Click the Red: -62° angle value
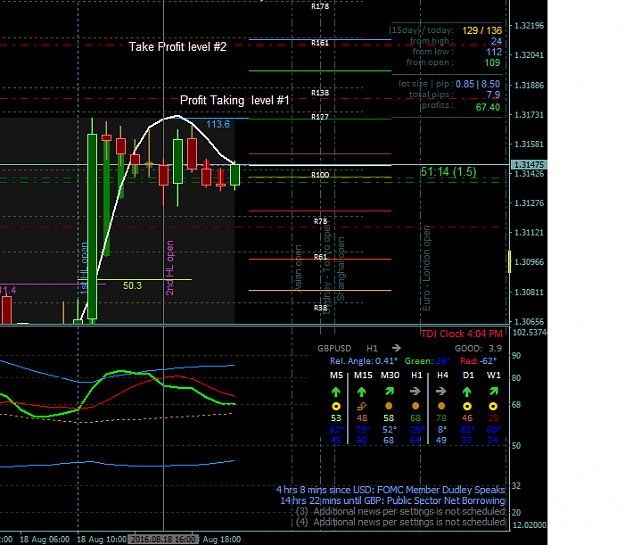Image resolution: width=625 pixels, height=545 pixels. coord(478,361)
